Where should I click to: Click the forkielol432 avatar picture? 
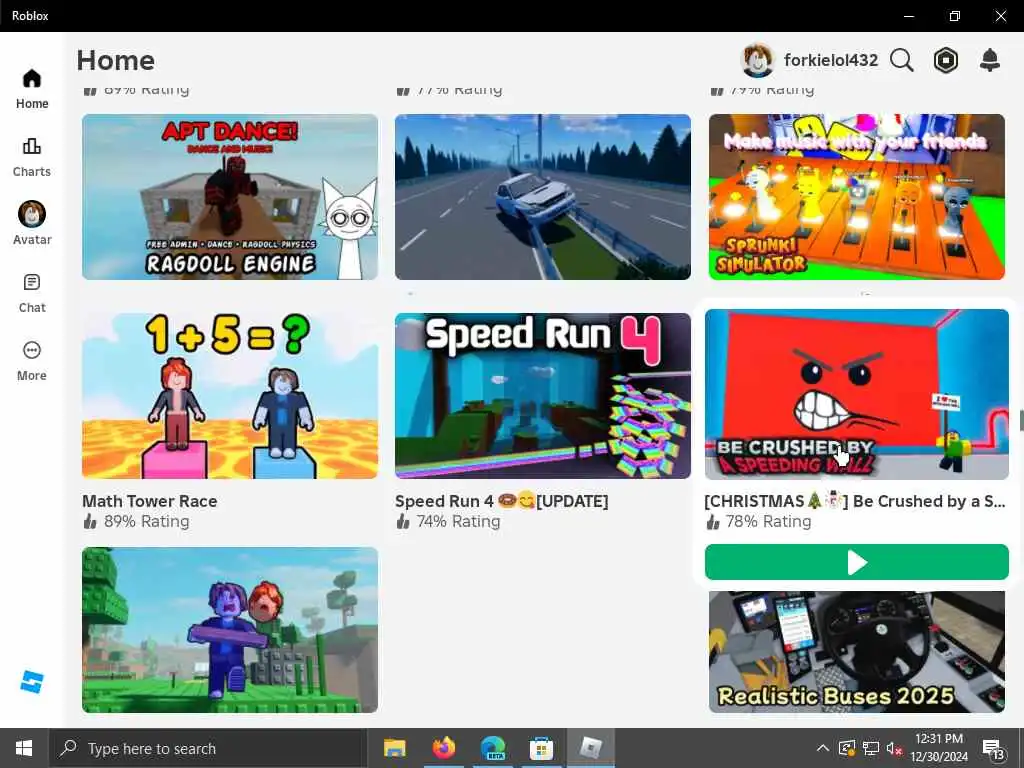click(758, 60)
